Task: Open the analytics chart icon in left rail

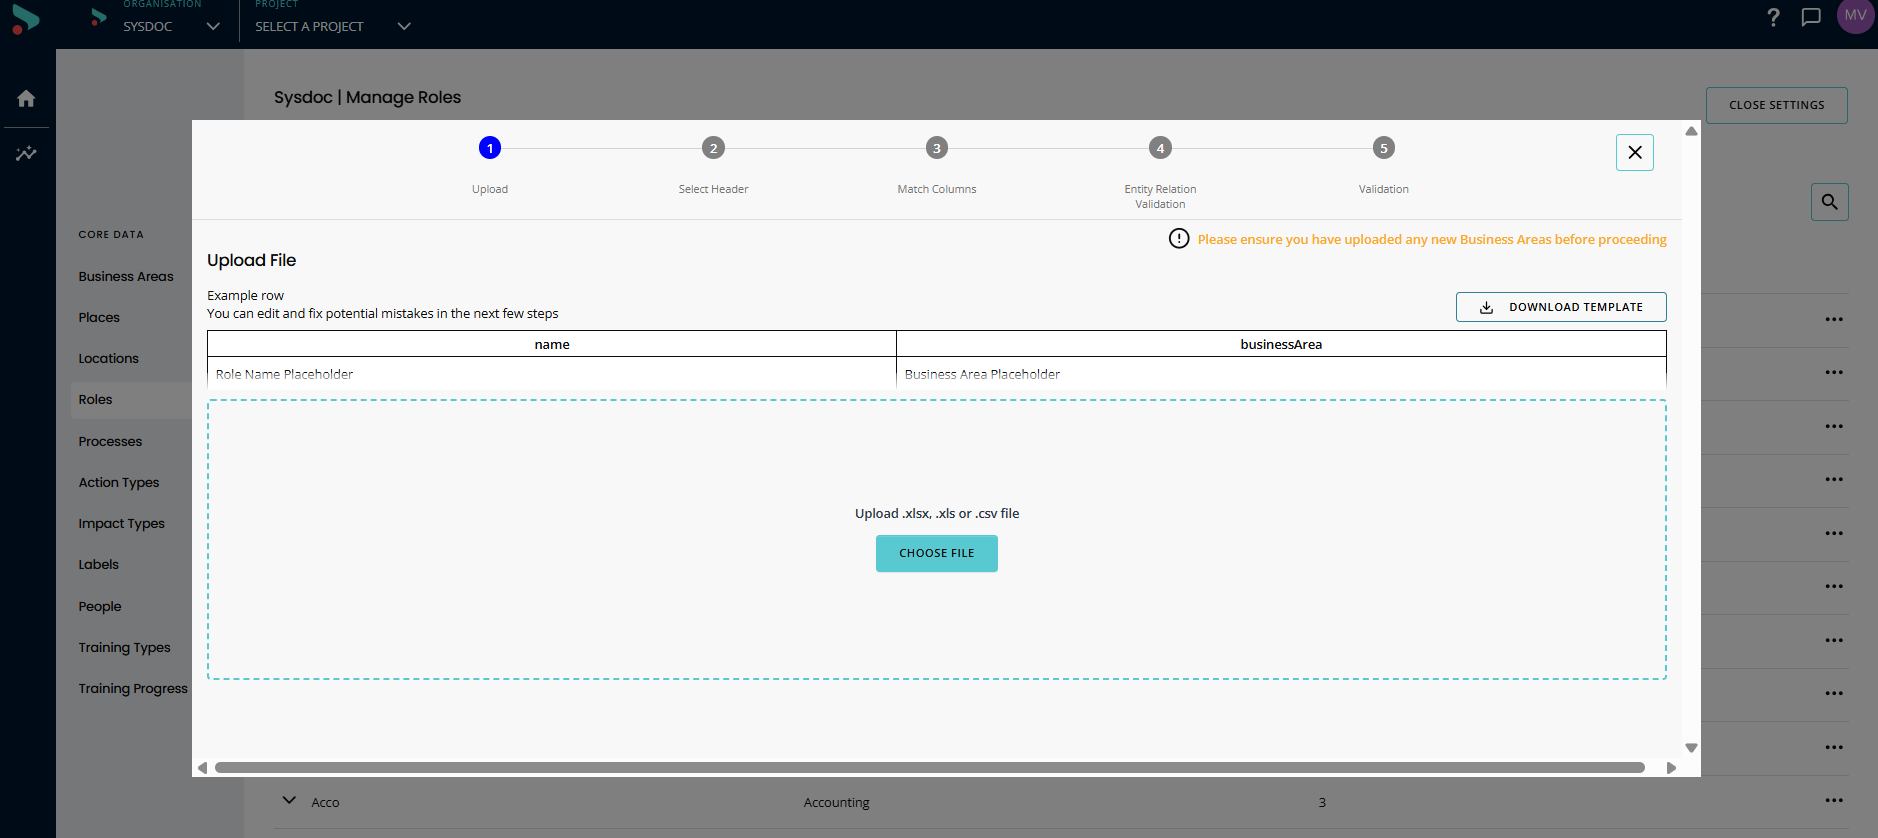Action: (x=26, y=154)
